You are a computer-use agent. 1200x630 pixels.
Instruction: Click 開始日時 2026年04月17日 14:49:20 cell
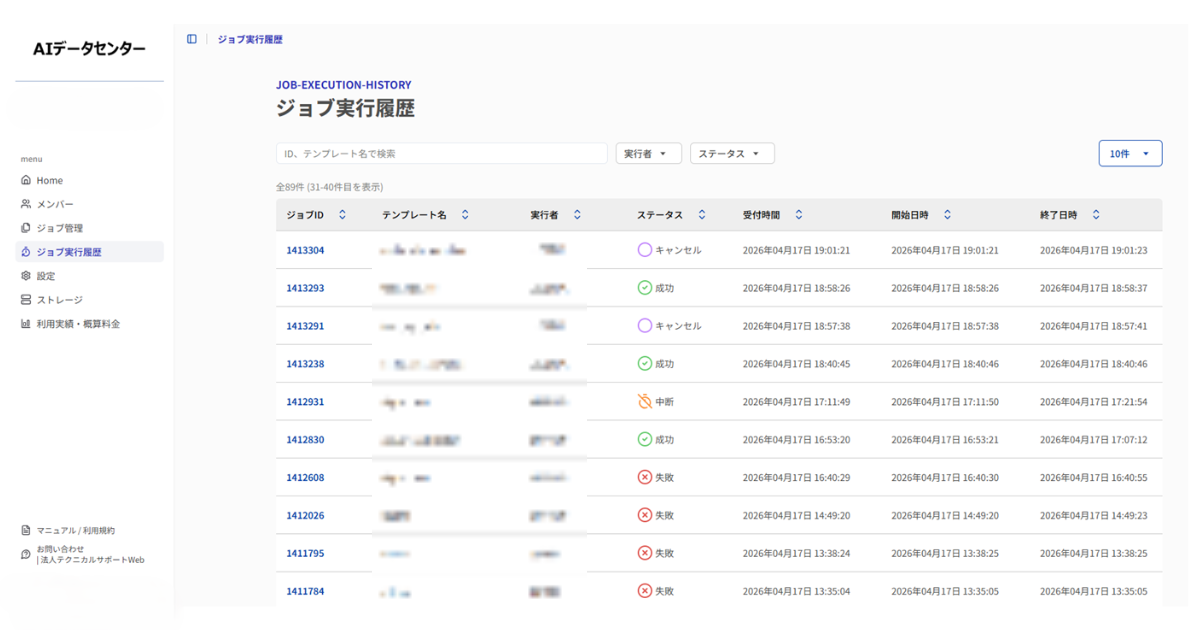(945, 516)
